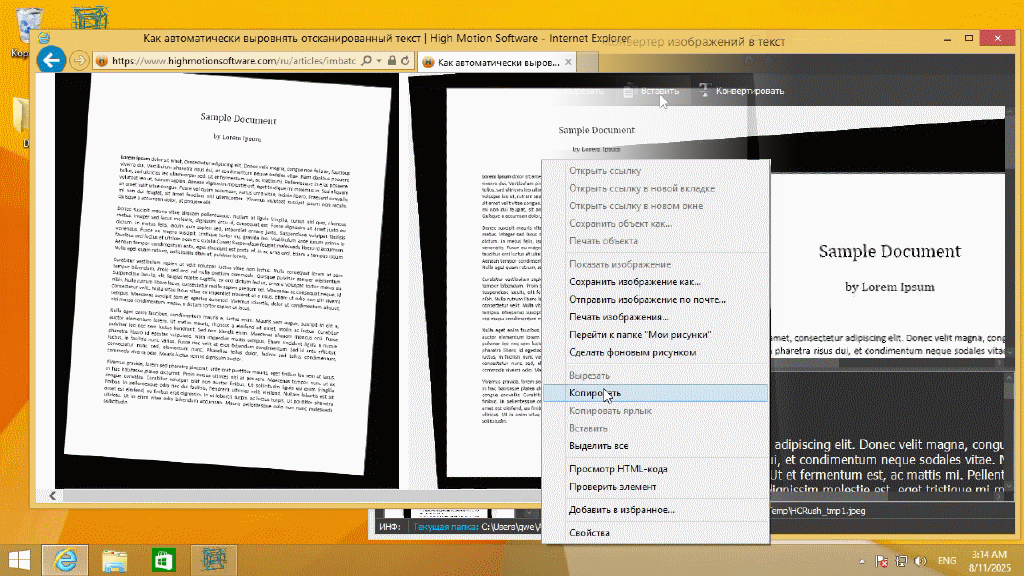The image size is (1024, 576).
Task: Select "Выделить все" menu entry
Action: pyautogui.click(x=598, y=446)
